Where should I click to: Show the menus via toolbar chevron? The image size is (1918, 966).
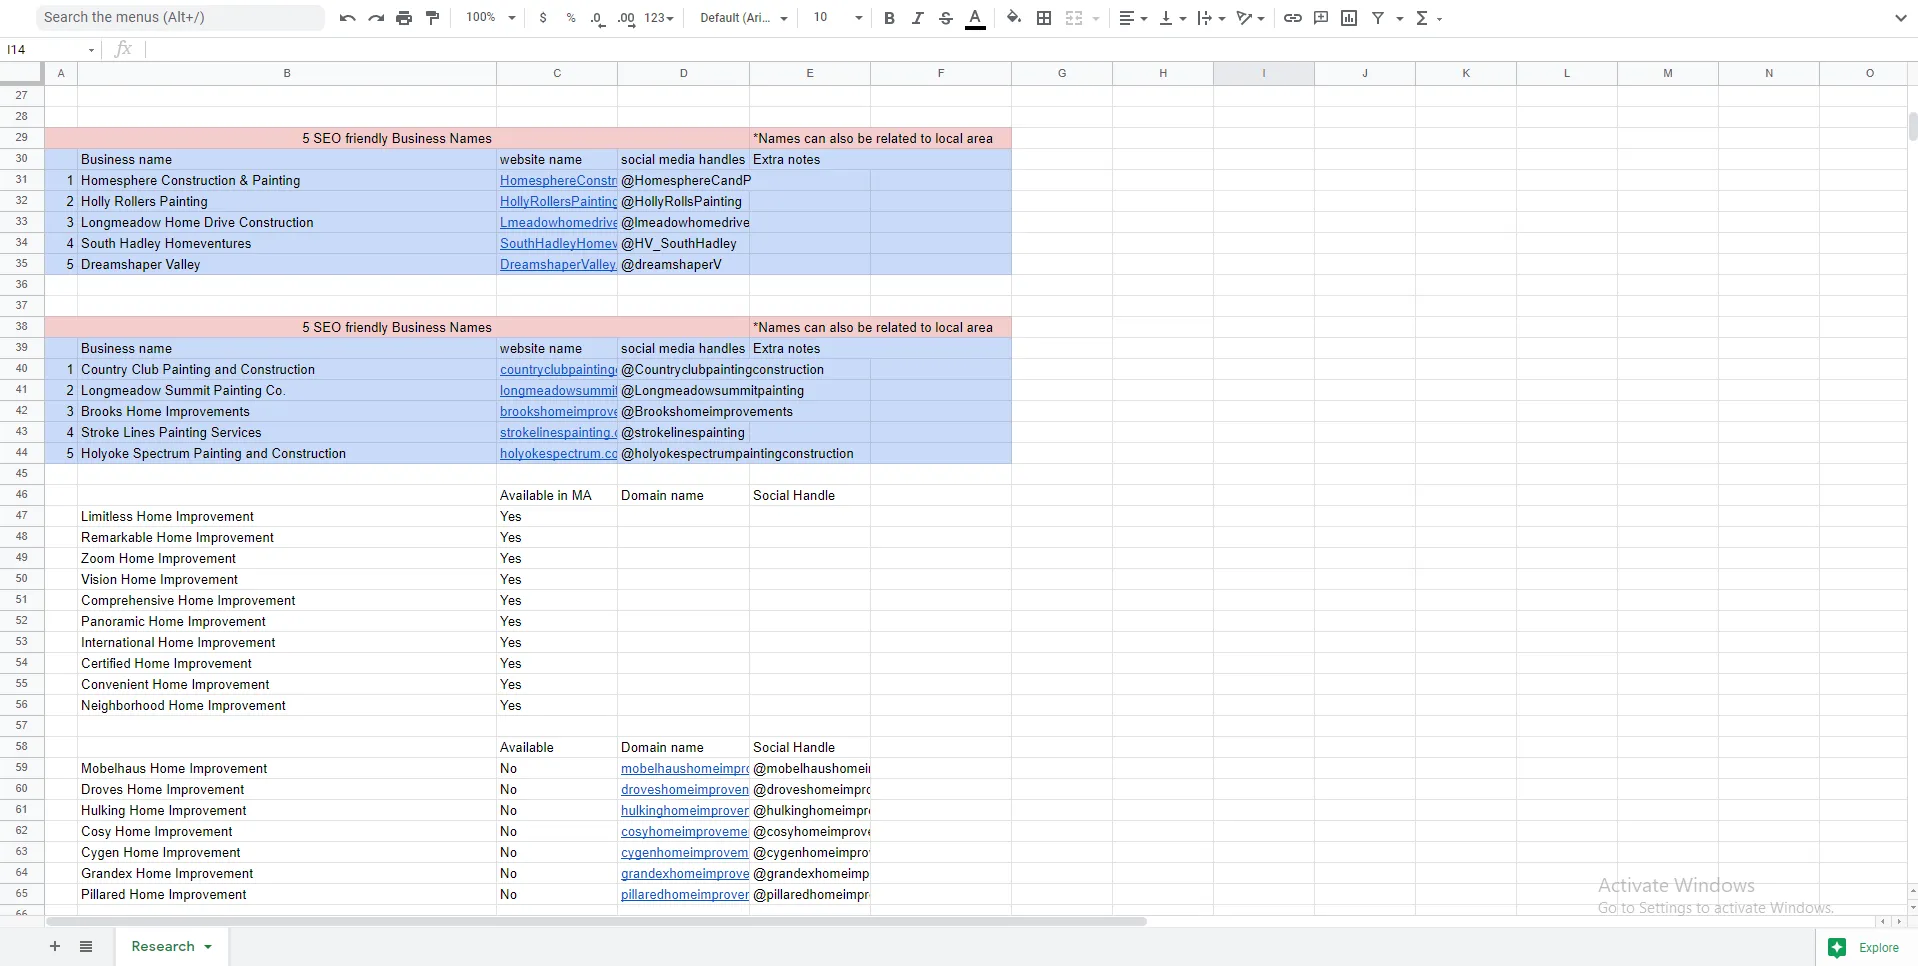click(1900, 18)
